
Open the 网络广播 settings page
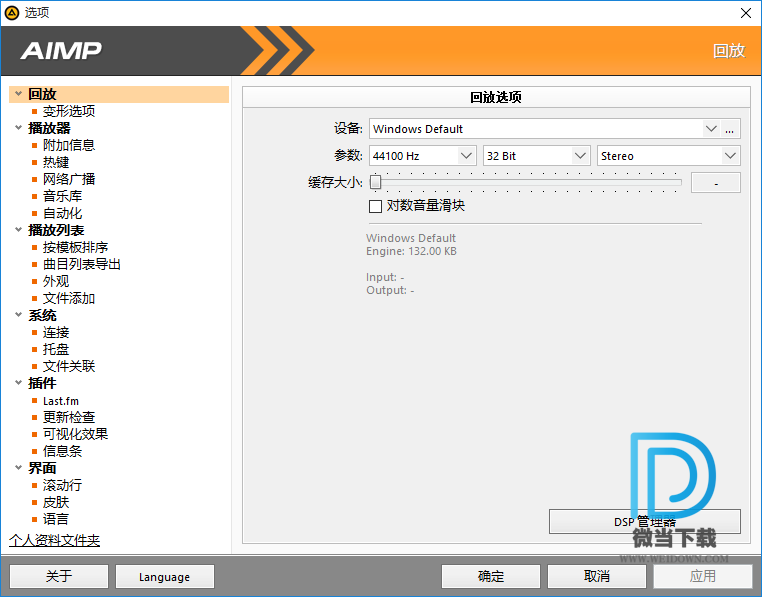(69, 179)
